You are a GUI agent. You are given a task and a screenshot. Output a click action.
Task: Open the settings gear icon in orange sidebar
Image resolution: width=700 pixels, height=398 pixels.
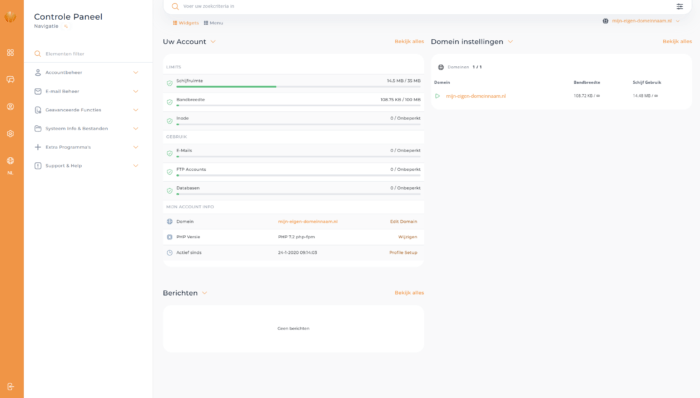10,134
